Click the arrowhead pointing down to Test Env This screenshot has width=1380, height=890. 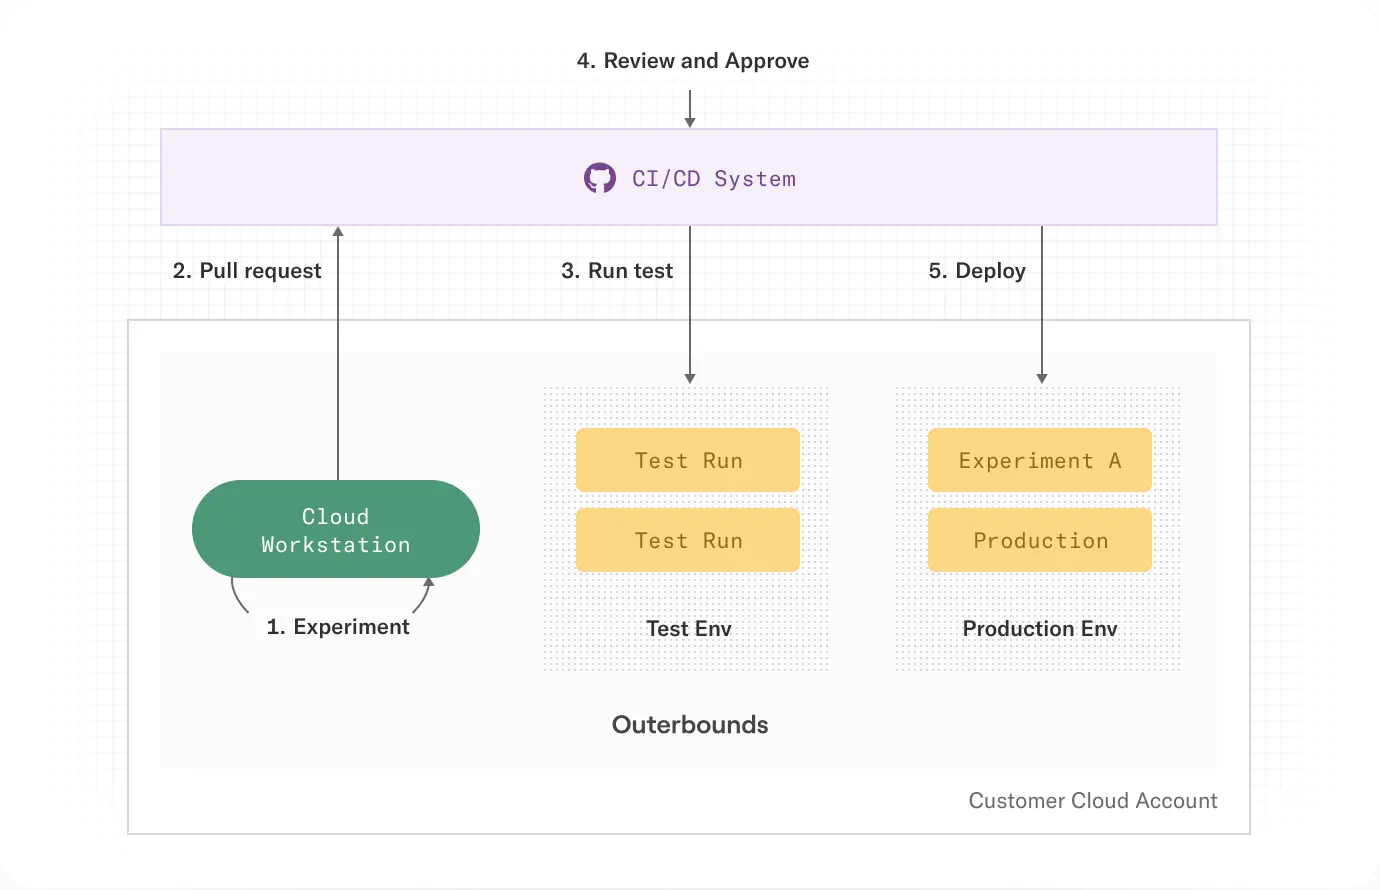click(690, 378)
